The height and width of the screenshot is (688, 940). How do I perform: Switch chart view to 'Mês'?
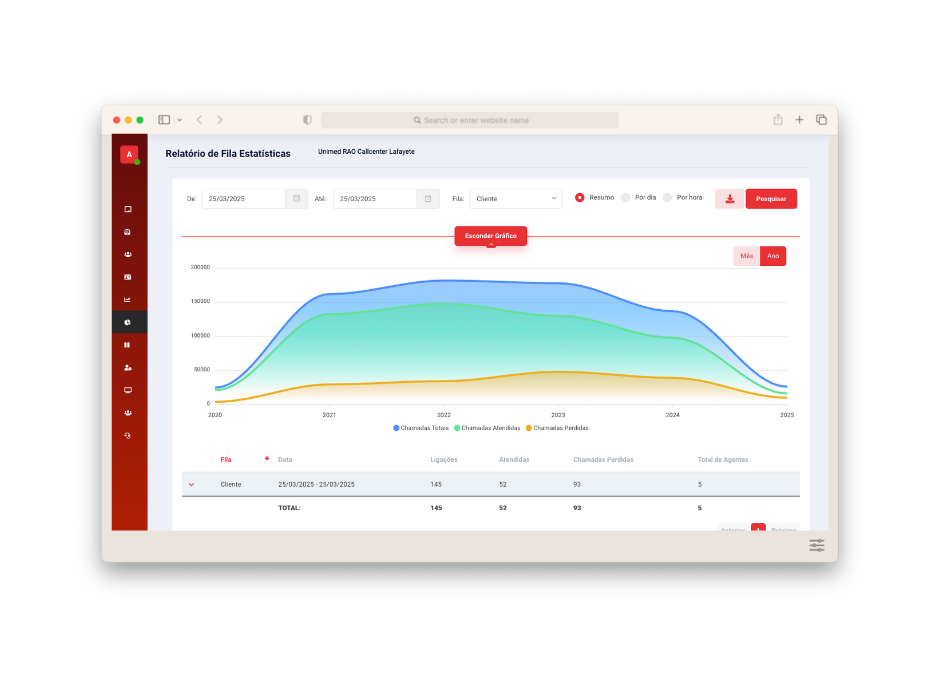746,256
